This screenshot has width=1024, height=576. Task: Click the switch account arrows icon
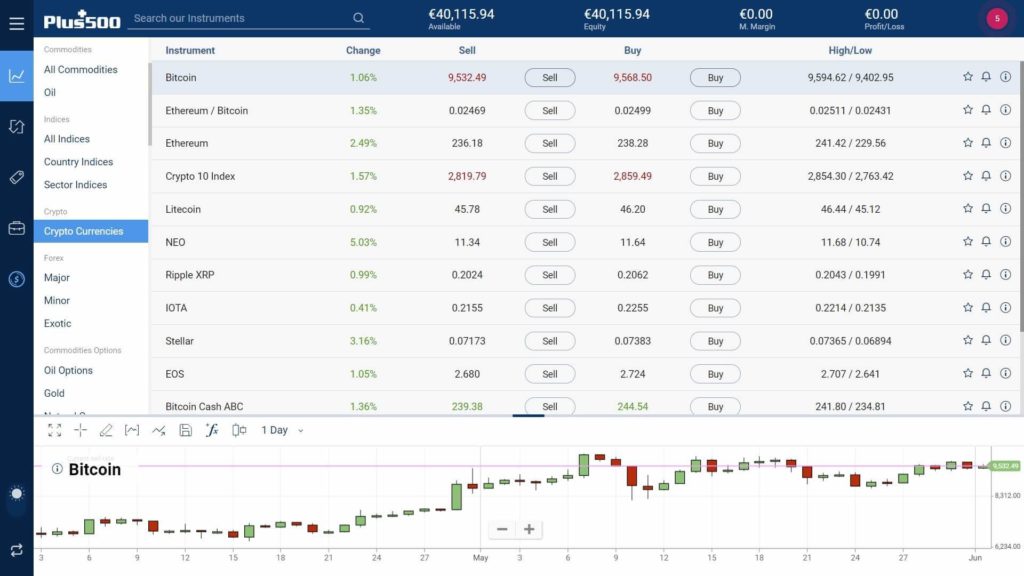coord(16,550)
